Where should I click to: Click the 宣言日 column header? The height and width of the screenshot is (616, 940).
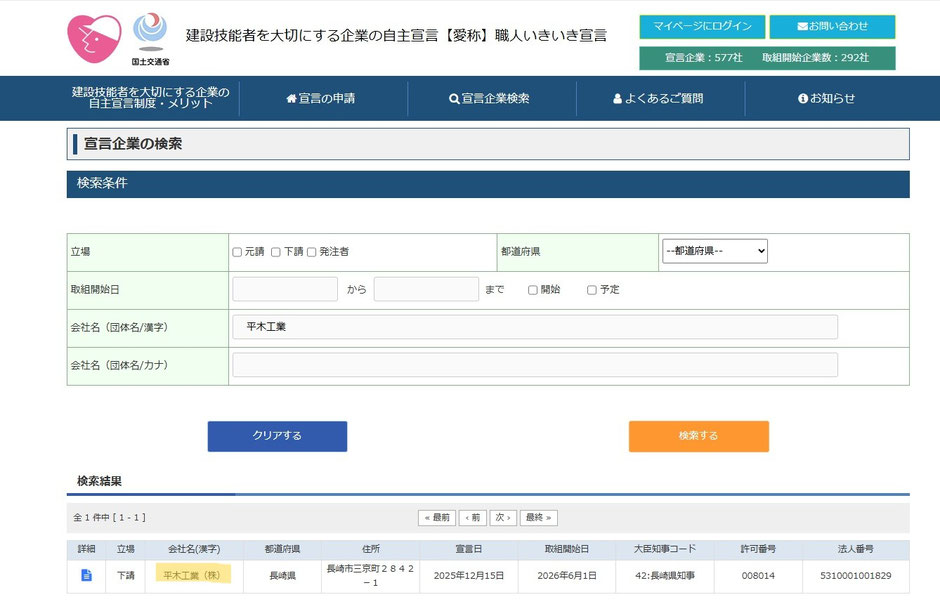(469, 549)
